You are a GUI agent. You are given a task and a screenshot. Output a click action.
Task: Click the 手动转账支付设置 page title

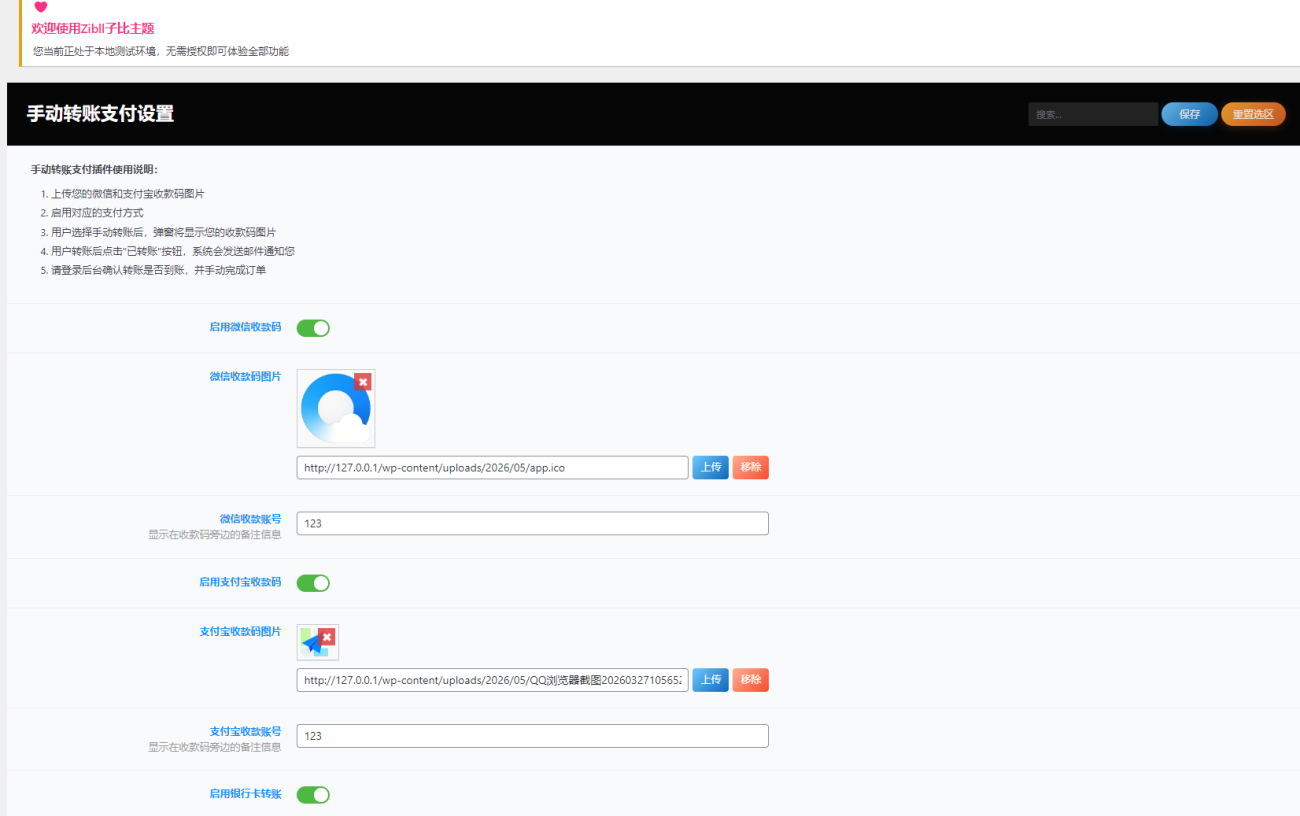point(100,114)
